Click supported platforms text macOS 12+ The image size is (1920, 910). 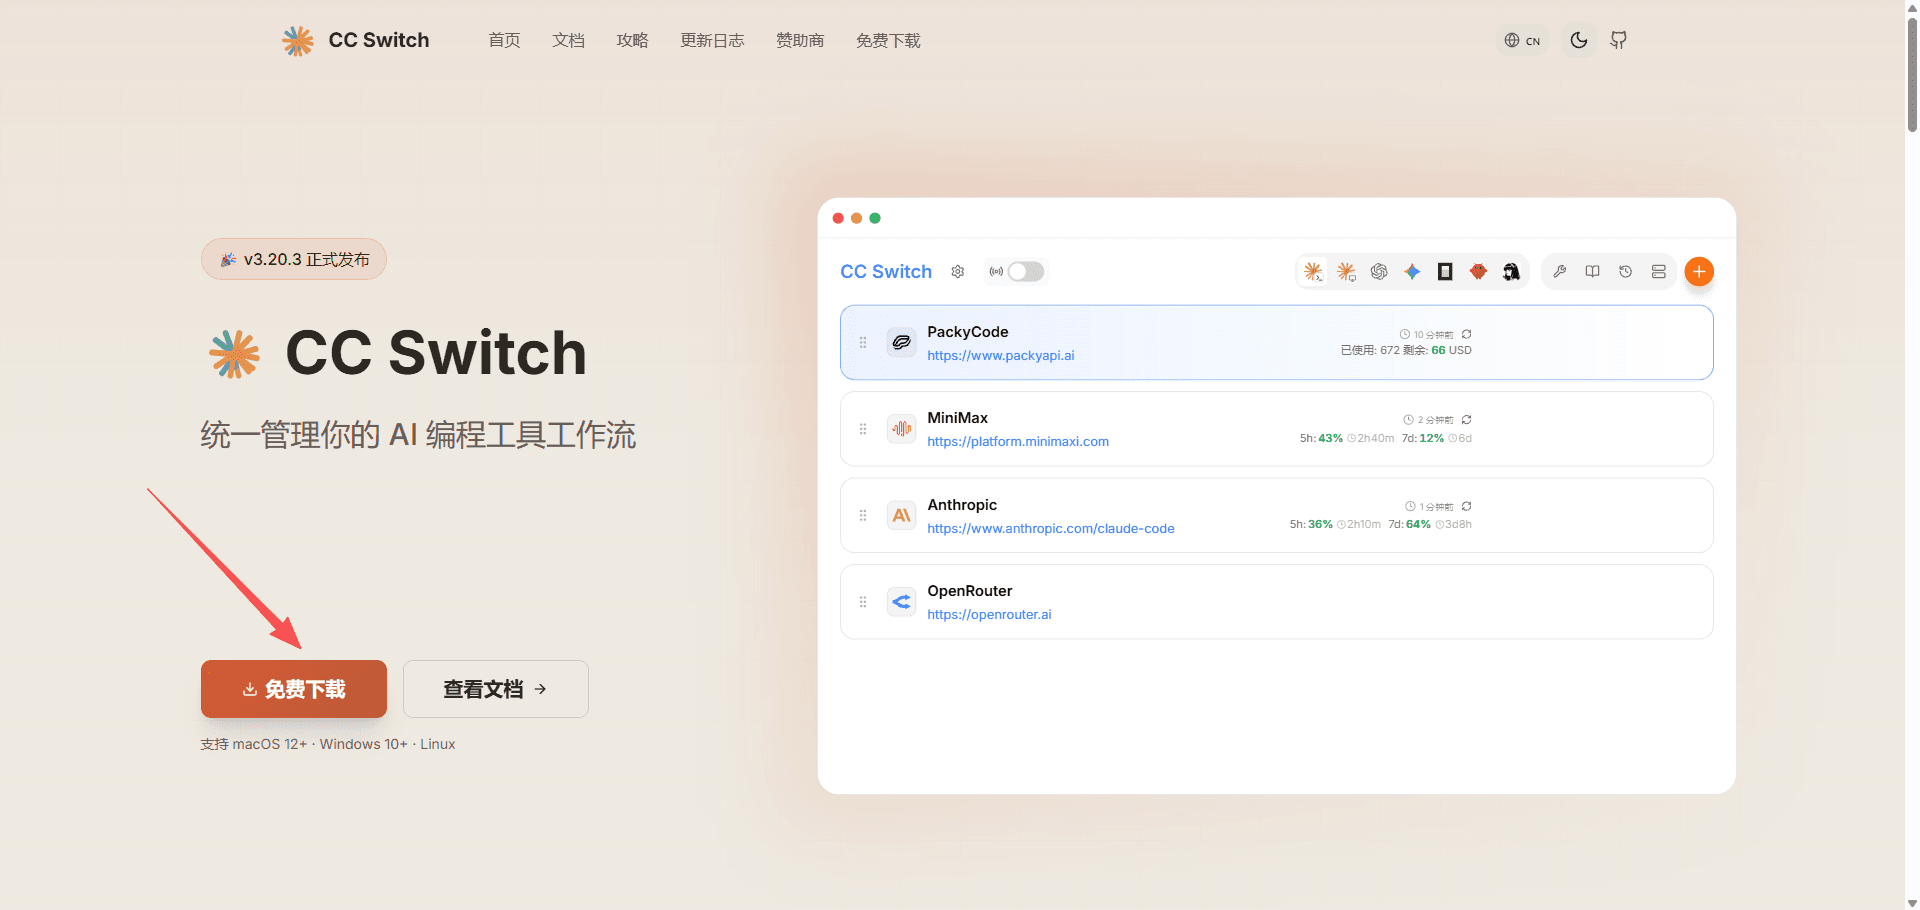(270, 744)
